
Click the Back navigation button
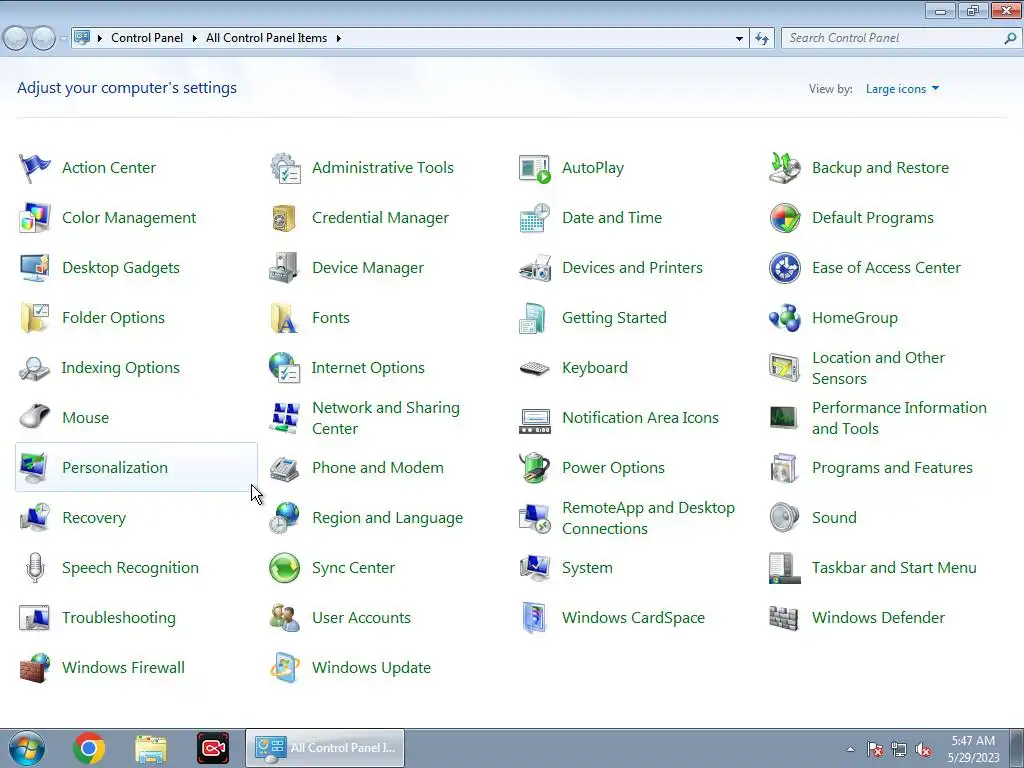click(x=16, y=39)
